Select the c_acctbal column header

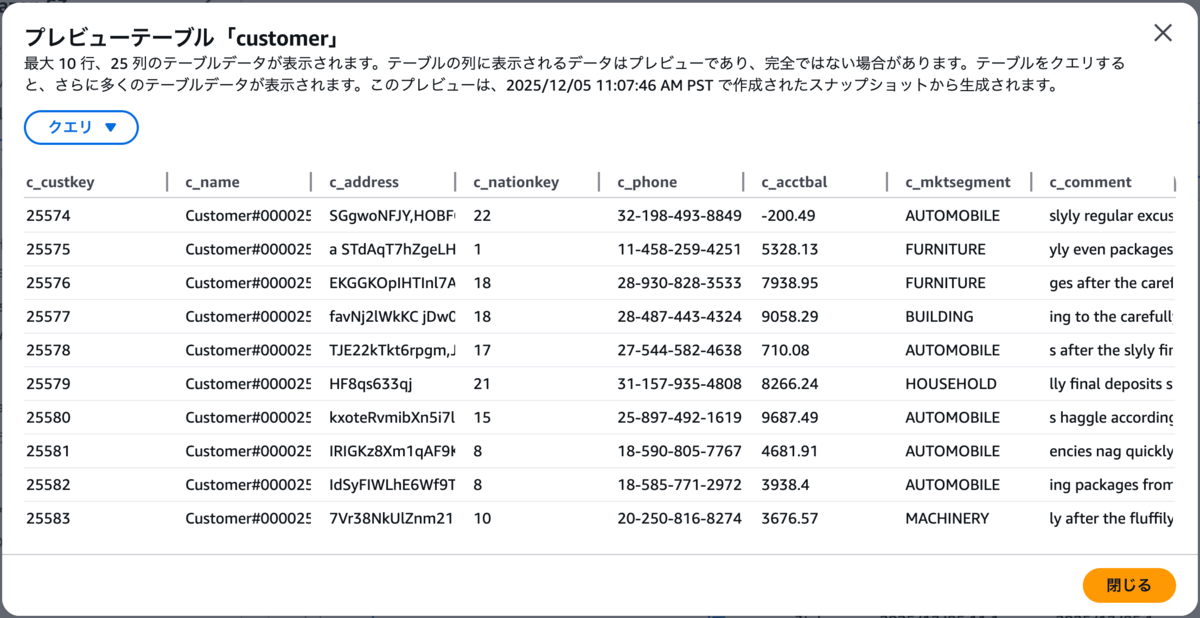pos(794,182)
